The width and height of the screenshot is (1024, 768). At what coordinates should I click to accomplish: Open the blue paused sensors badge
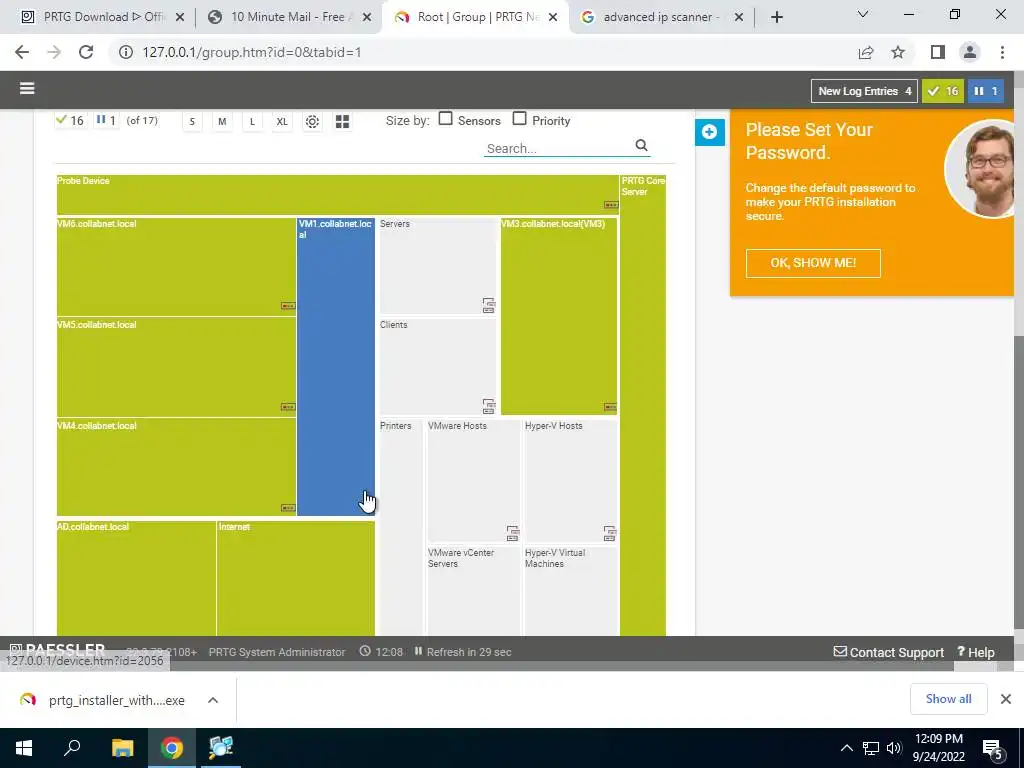[x=986, y=91]
